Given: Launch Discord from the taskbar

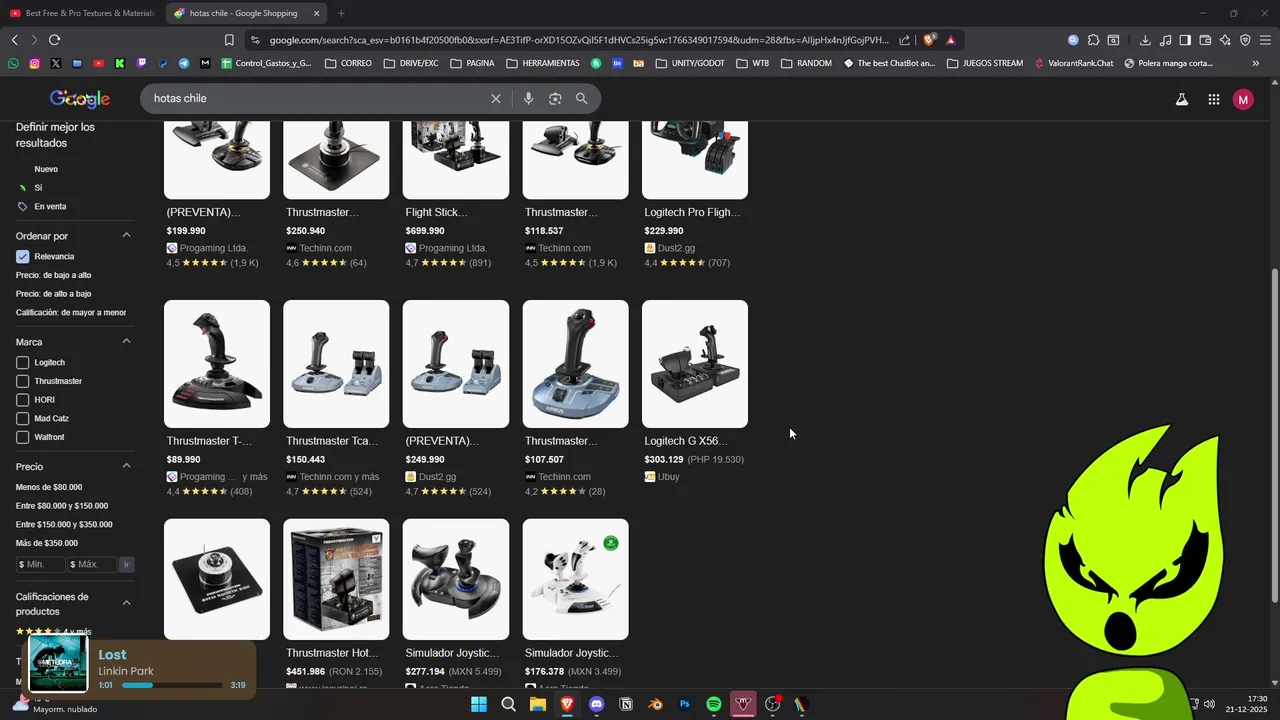Looking at the screenshot, I should pos(597,704).
